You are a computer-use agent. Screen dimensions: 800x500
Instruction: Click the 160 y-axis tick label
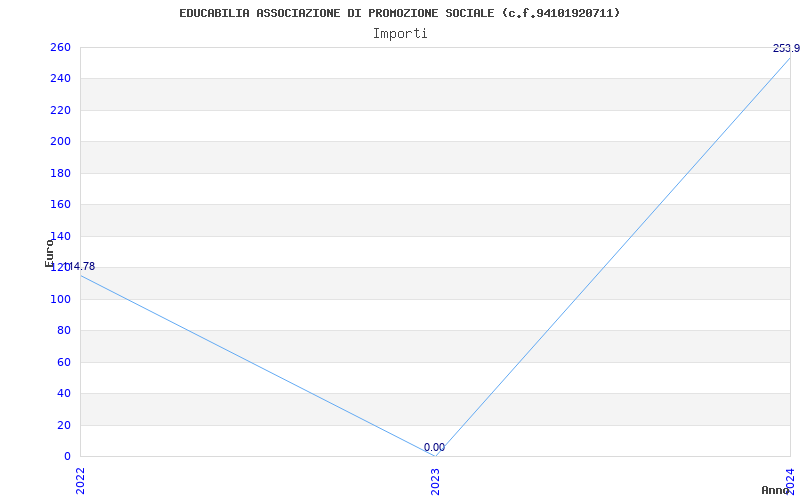60,205
